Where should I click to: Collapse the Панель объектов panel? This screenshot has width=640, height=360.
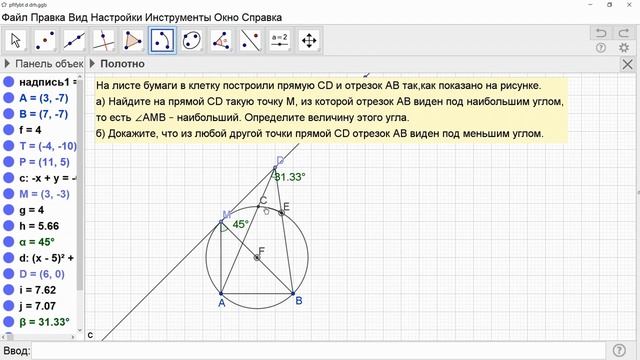coord(7,64)
